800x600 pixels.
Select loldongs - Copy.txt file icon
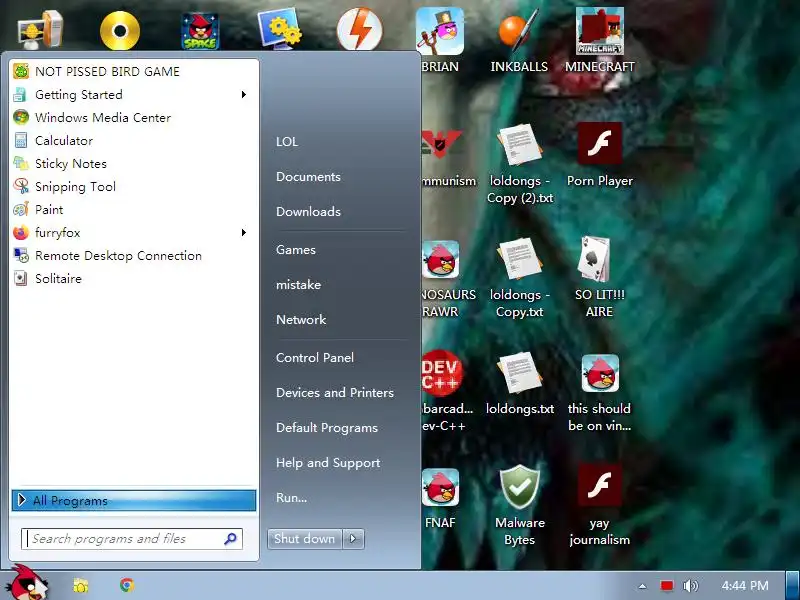point(519,259)
